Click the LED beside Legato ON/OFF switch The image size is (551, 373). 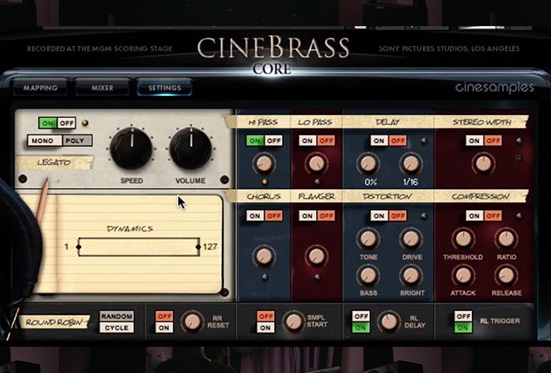(x=85, y=123)
